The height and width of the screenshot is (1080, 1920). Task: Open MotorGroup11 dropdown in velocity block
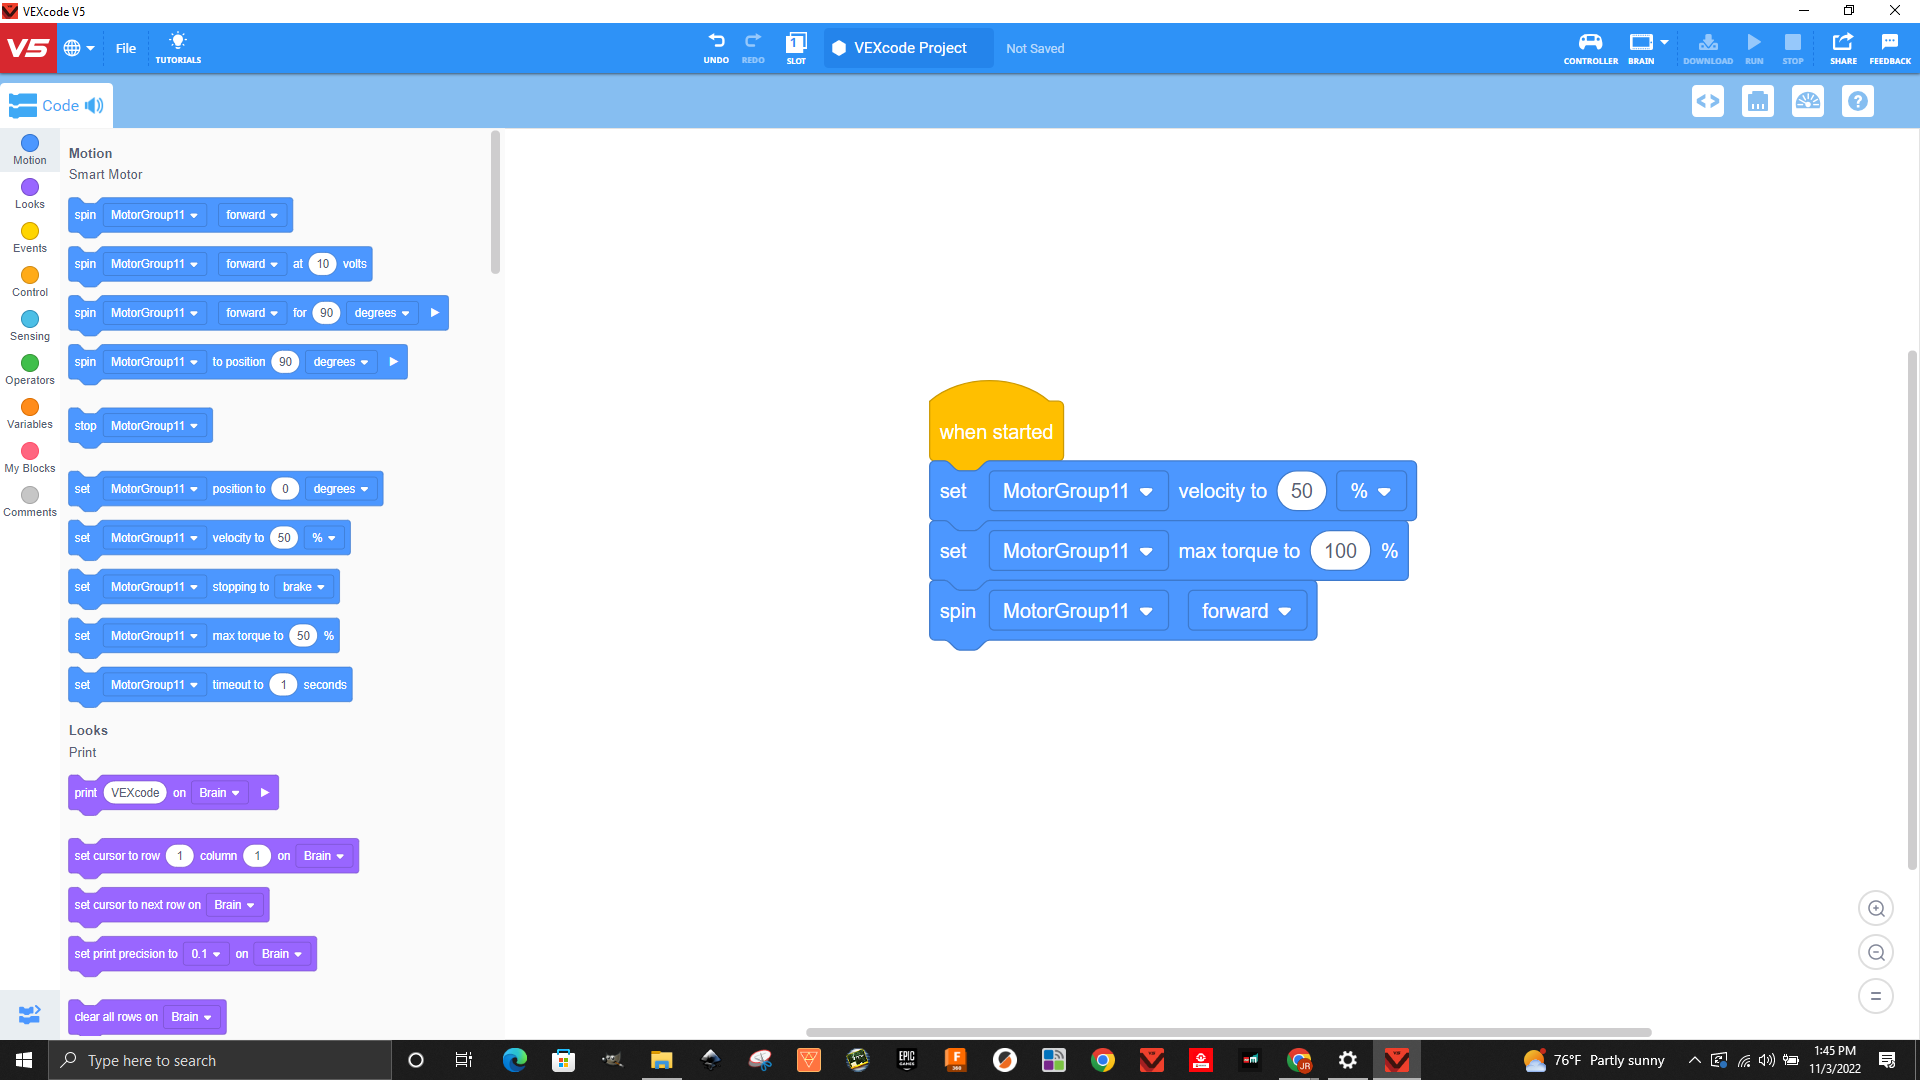(1077, 491)
